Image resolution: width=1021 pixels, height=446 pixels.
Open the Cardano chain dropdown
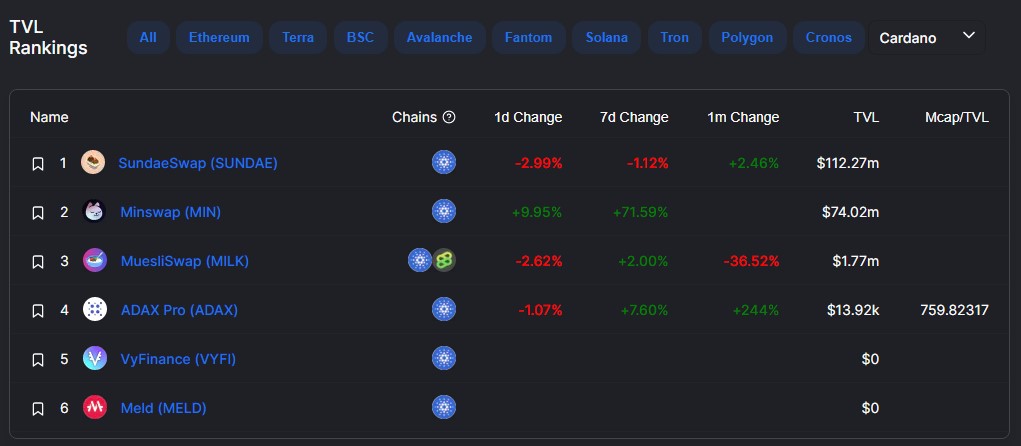coord(927,37)
